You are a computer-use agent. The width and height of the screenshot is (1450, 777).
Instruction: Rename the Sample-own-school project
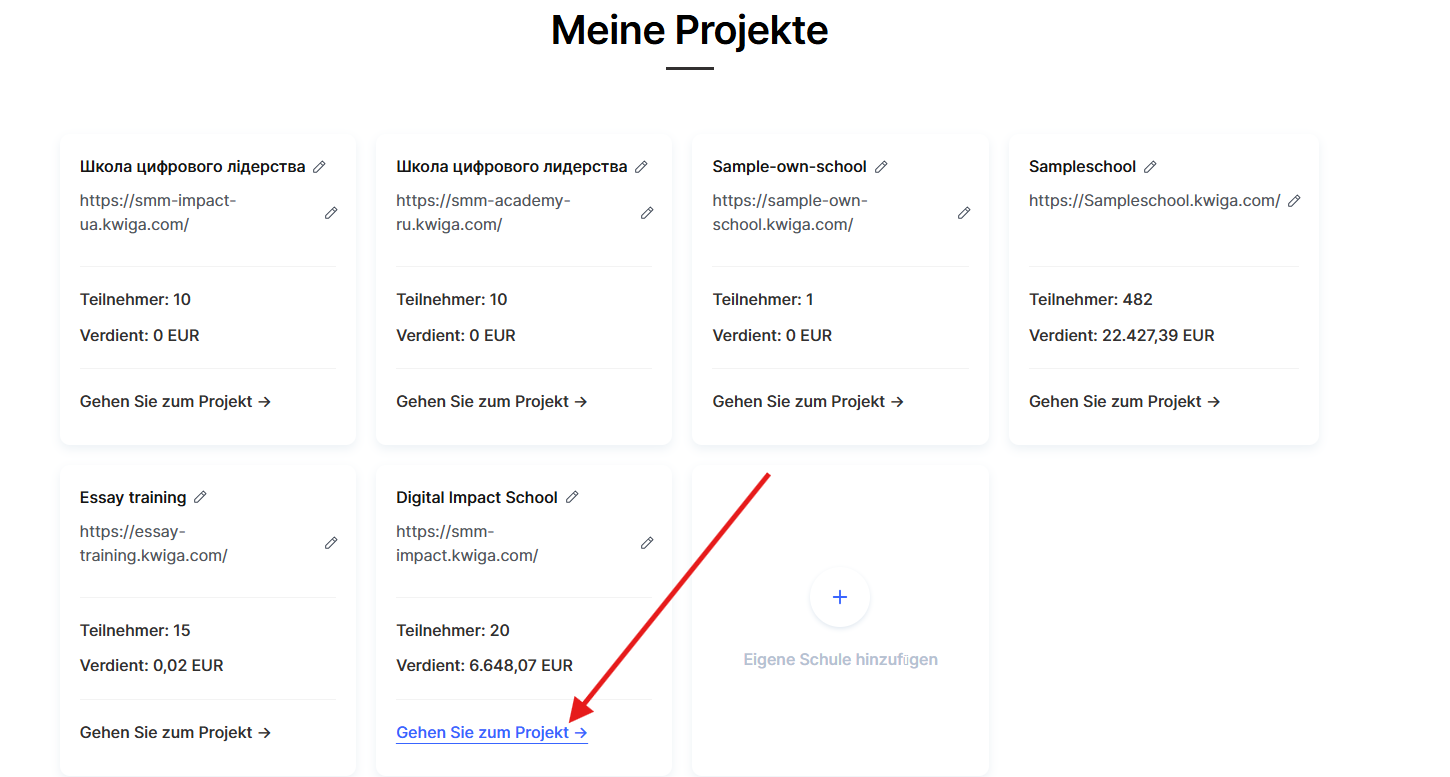[x=881, y=167]
